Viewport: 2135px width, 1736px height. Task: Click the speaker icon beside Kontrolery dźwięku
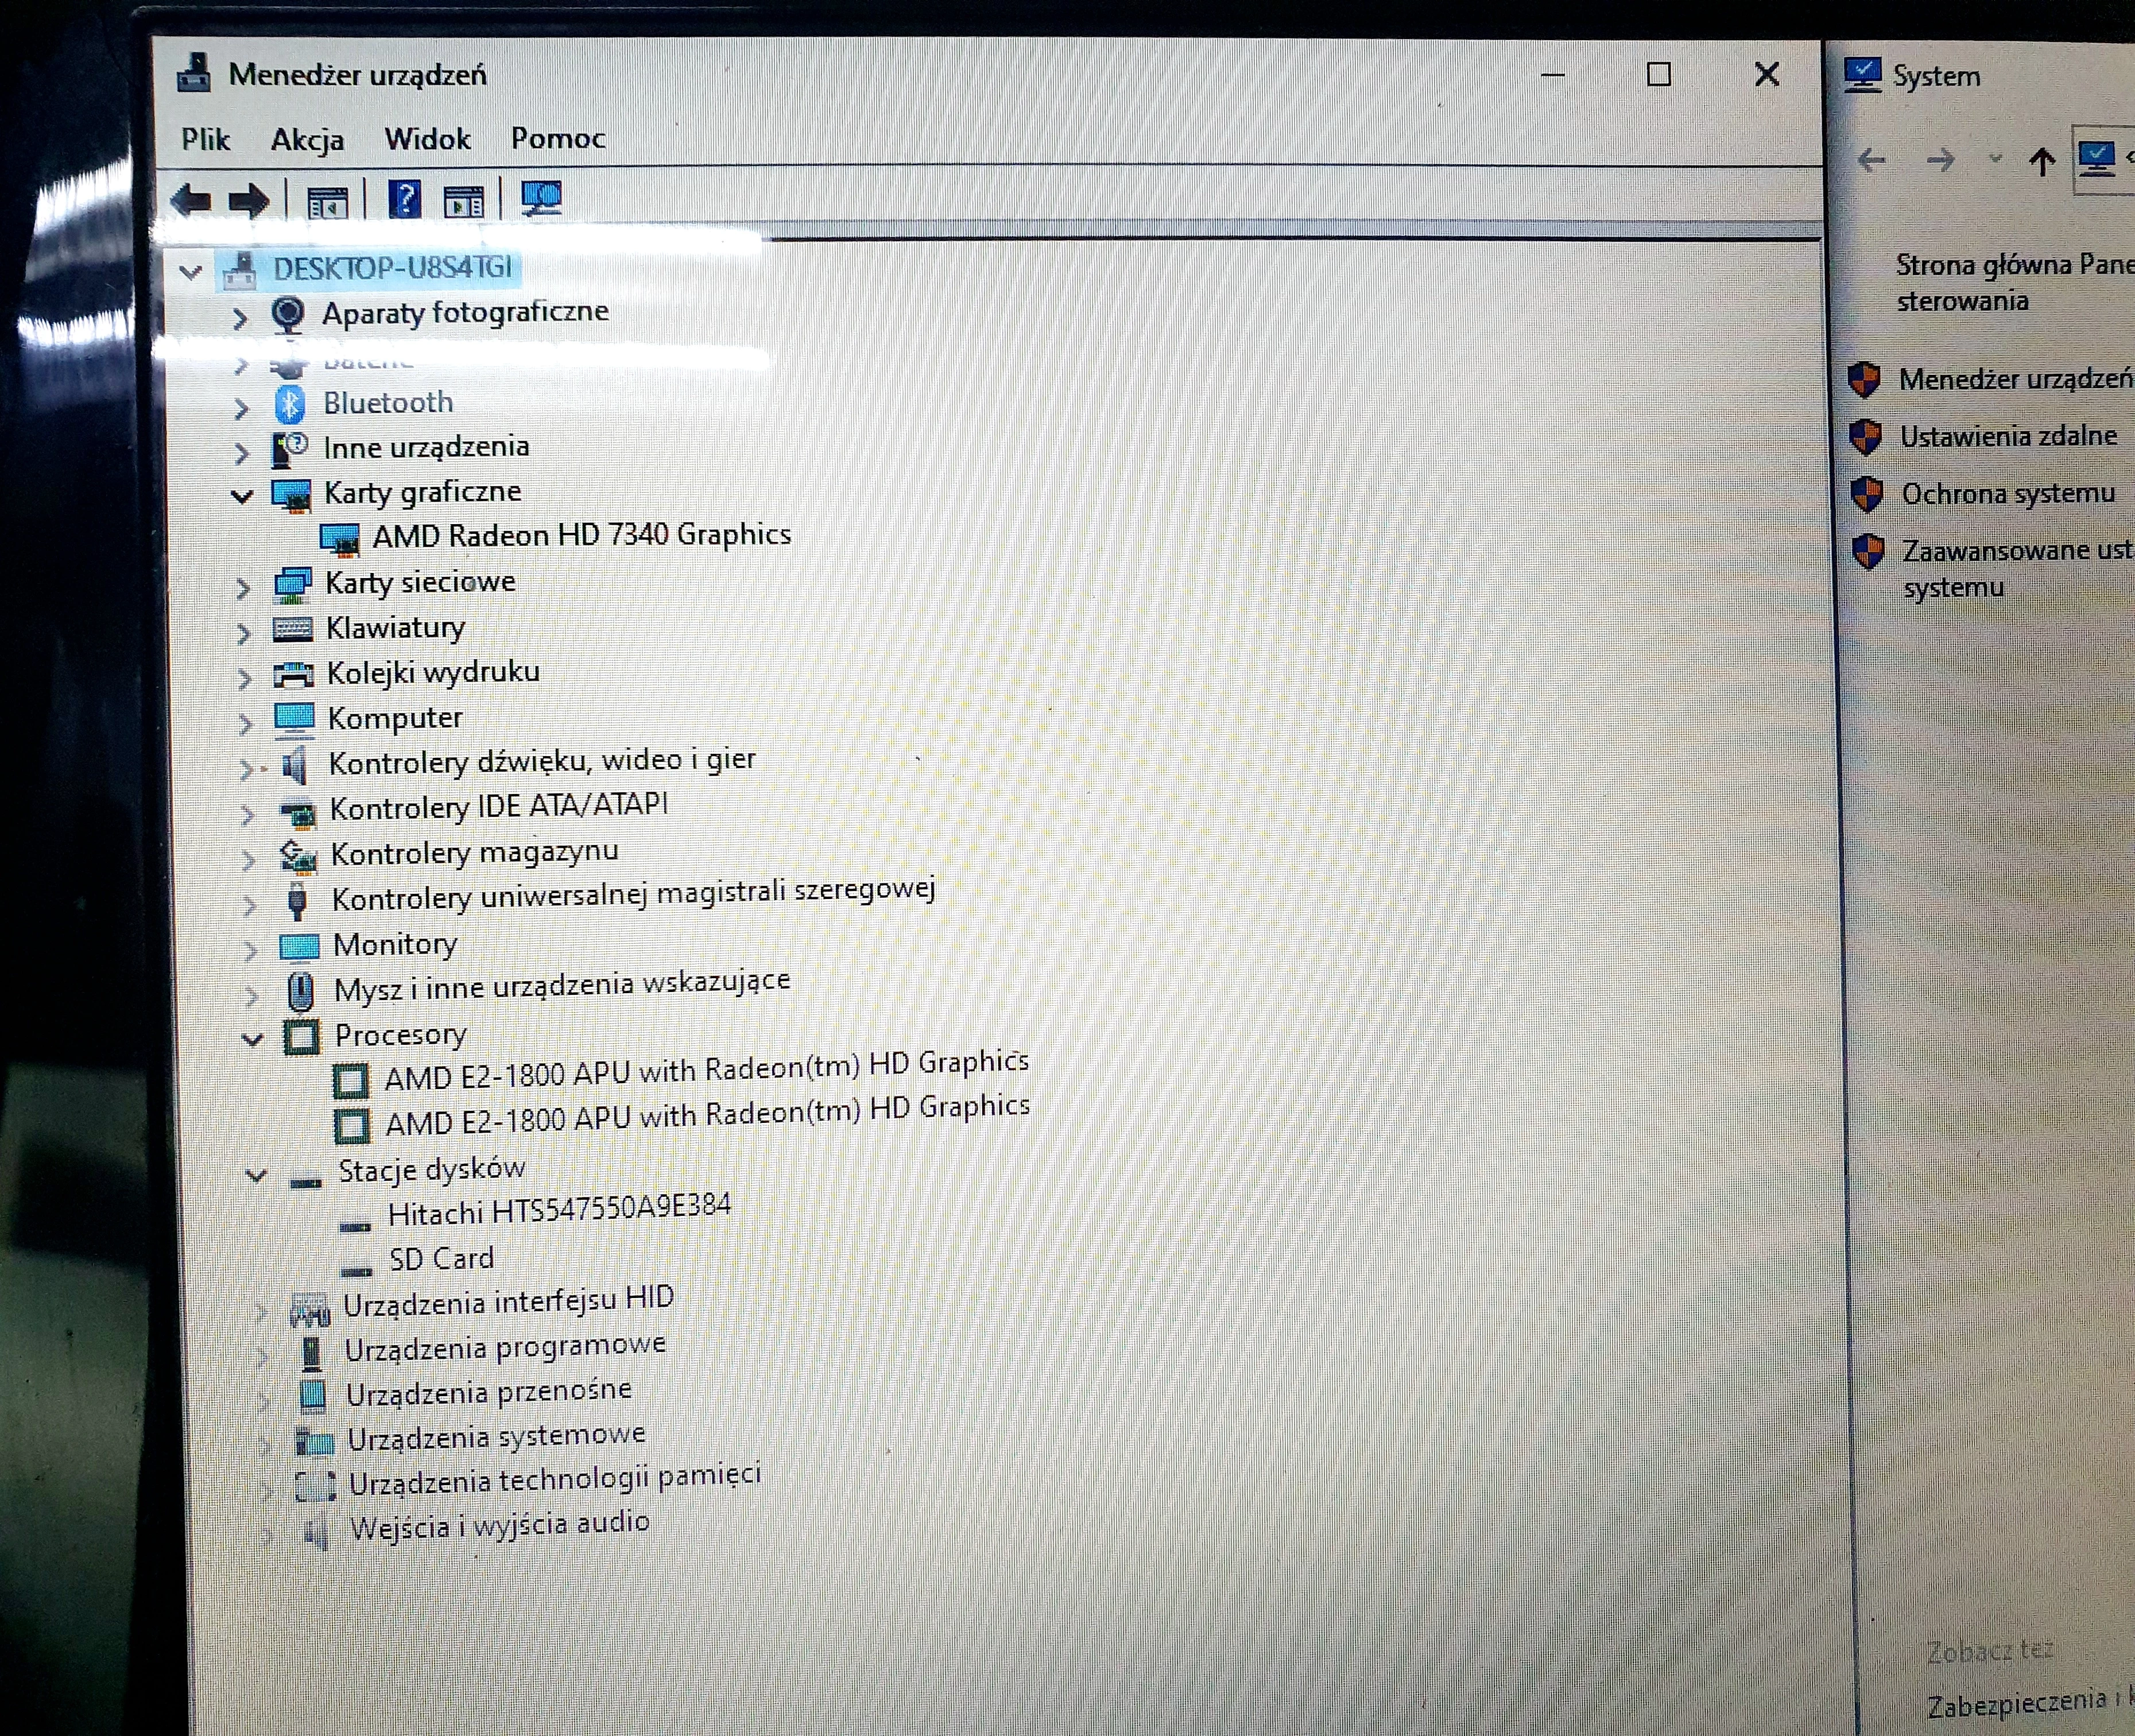point(294,765)
